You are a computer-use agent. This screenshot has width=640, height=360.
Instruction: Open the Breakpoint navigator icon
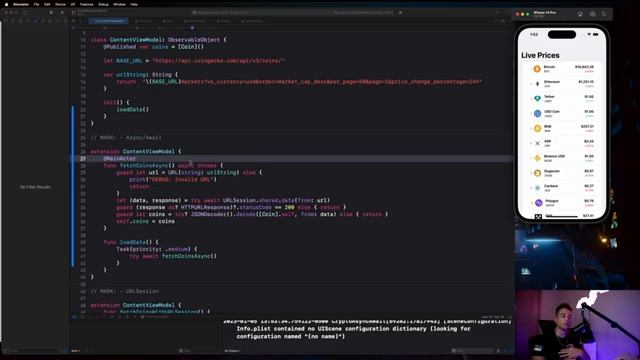point(58,20)
